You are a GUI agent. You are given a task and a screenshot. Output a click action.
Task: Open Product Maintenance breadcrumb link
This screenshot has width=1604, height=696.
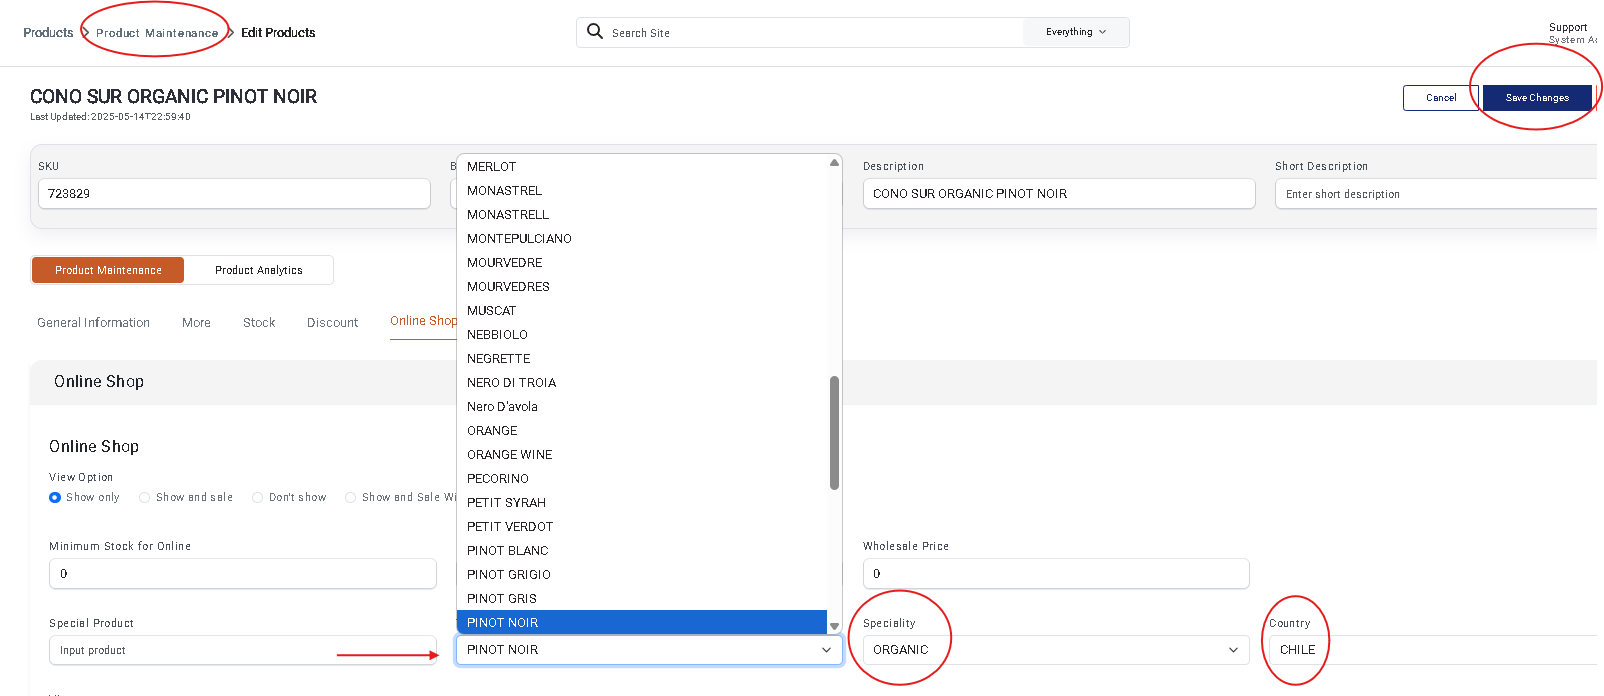(157, 33)
